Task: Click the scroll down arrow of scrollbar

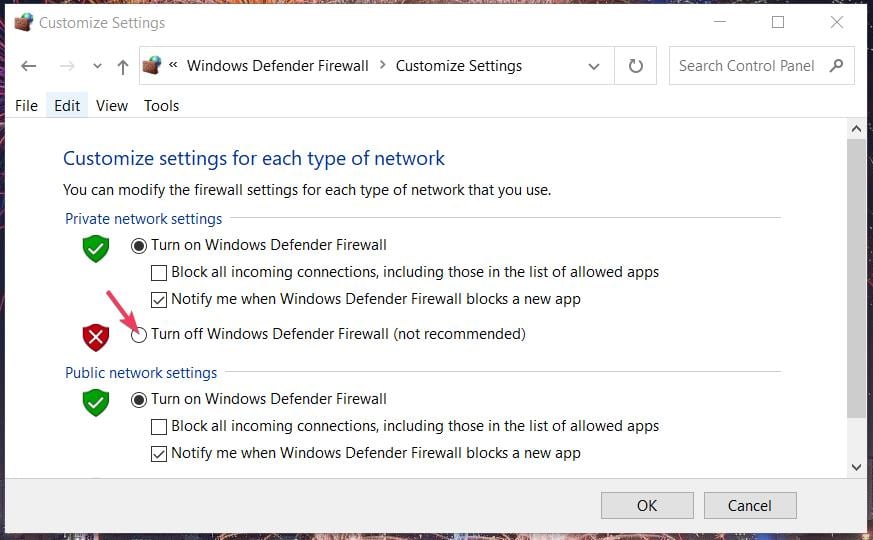Action: pos(856,468)
